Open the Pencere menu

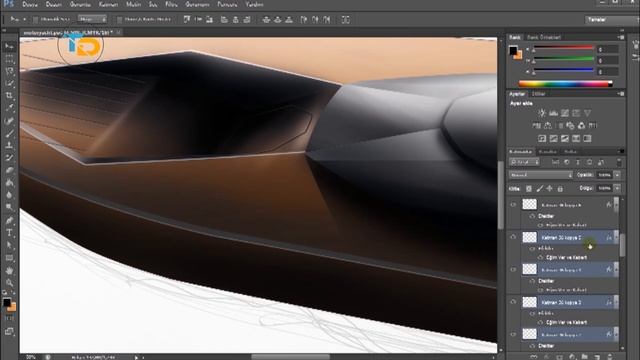pos(227,4)
